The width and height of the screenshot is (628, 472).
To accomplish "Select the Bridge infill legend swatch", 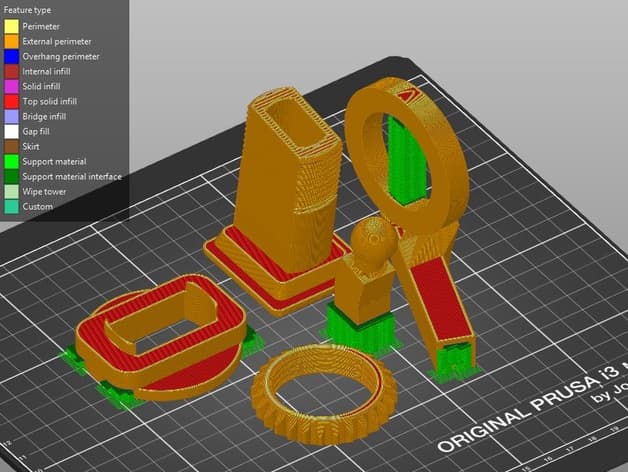I will [11, 117].
